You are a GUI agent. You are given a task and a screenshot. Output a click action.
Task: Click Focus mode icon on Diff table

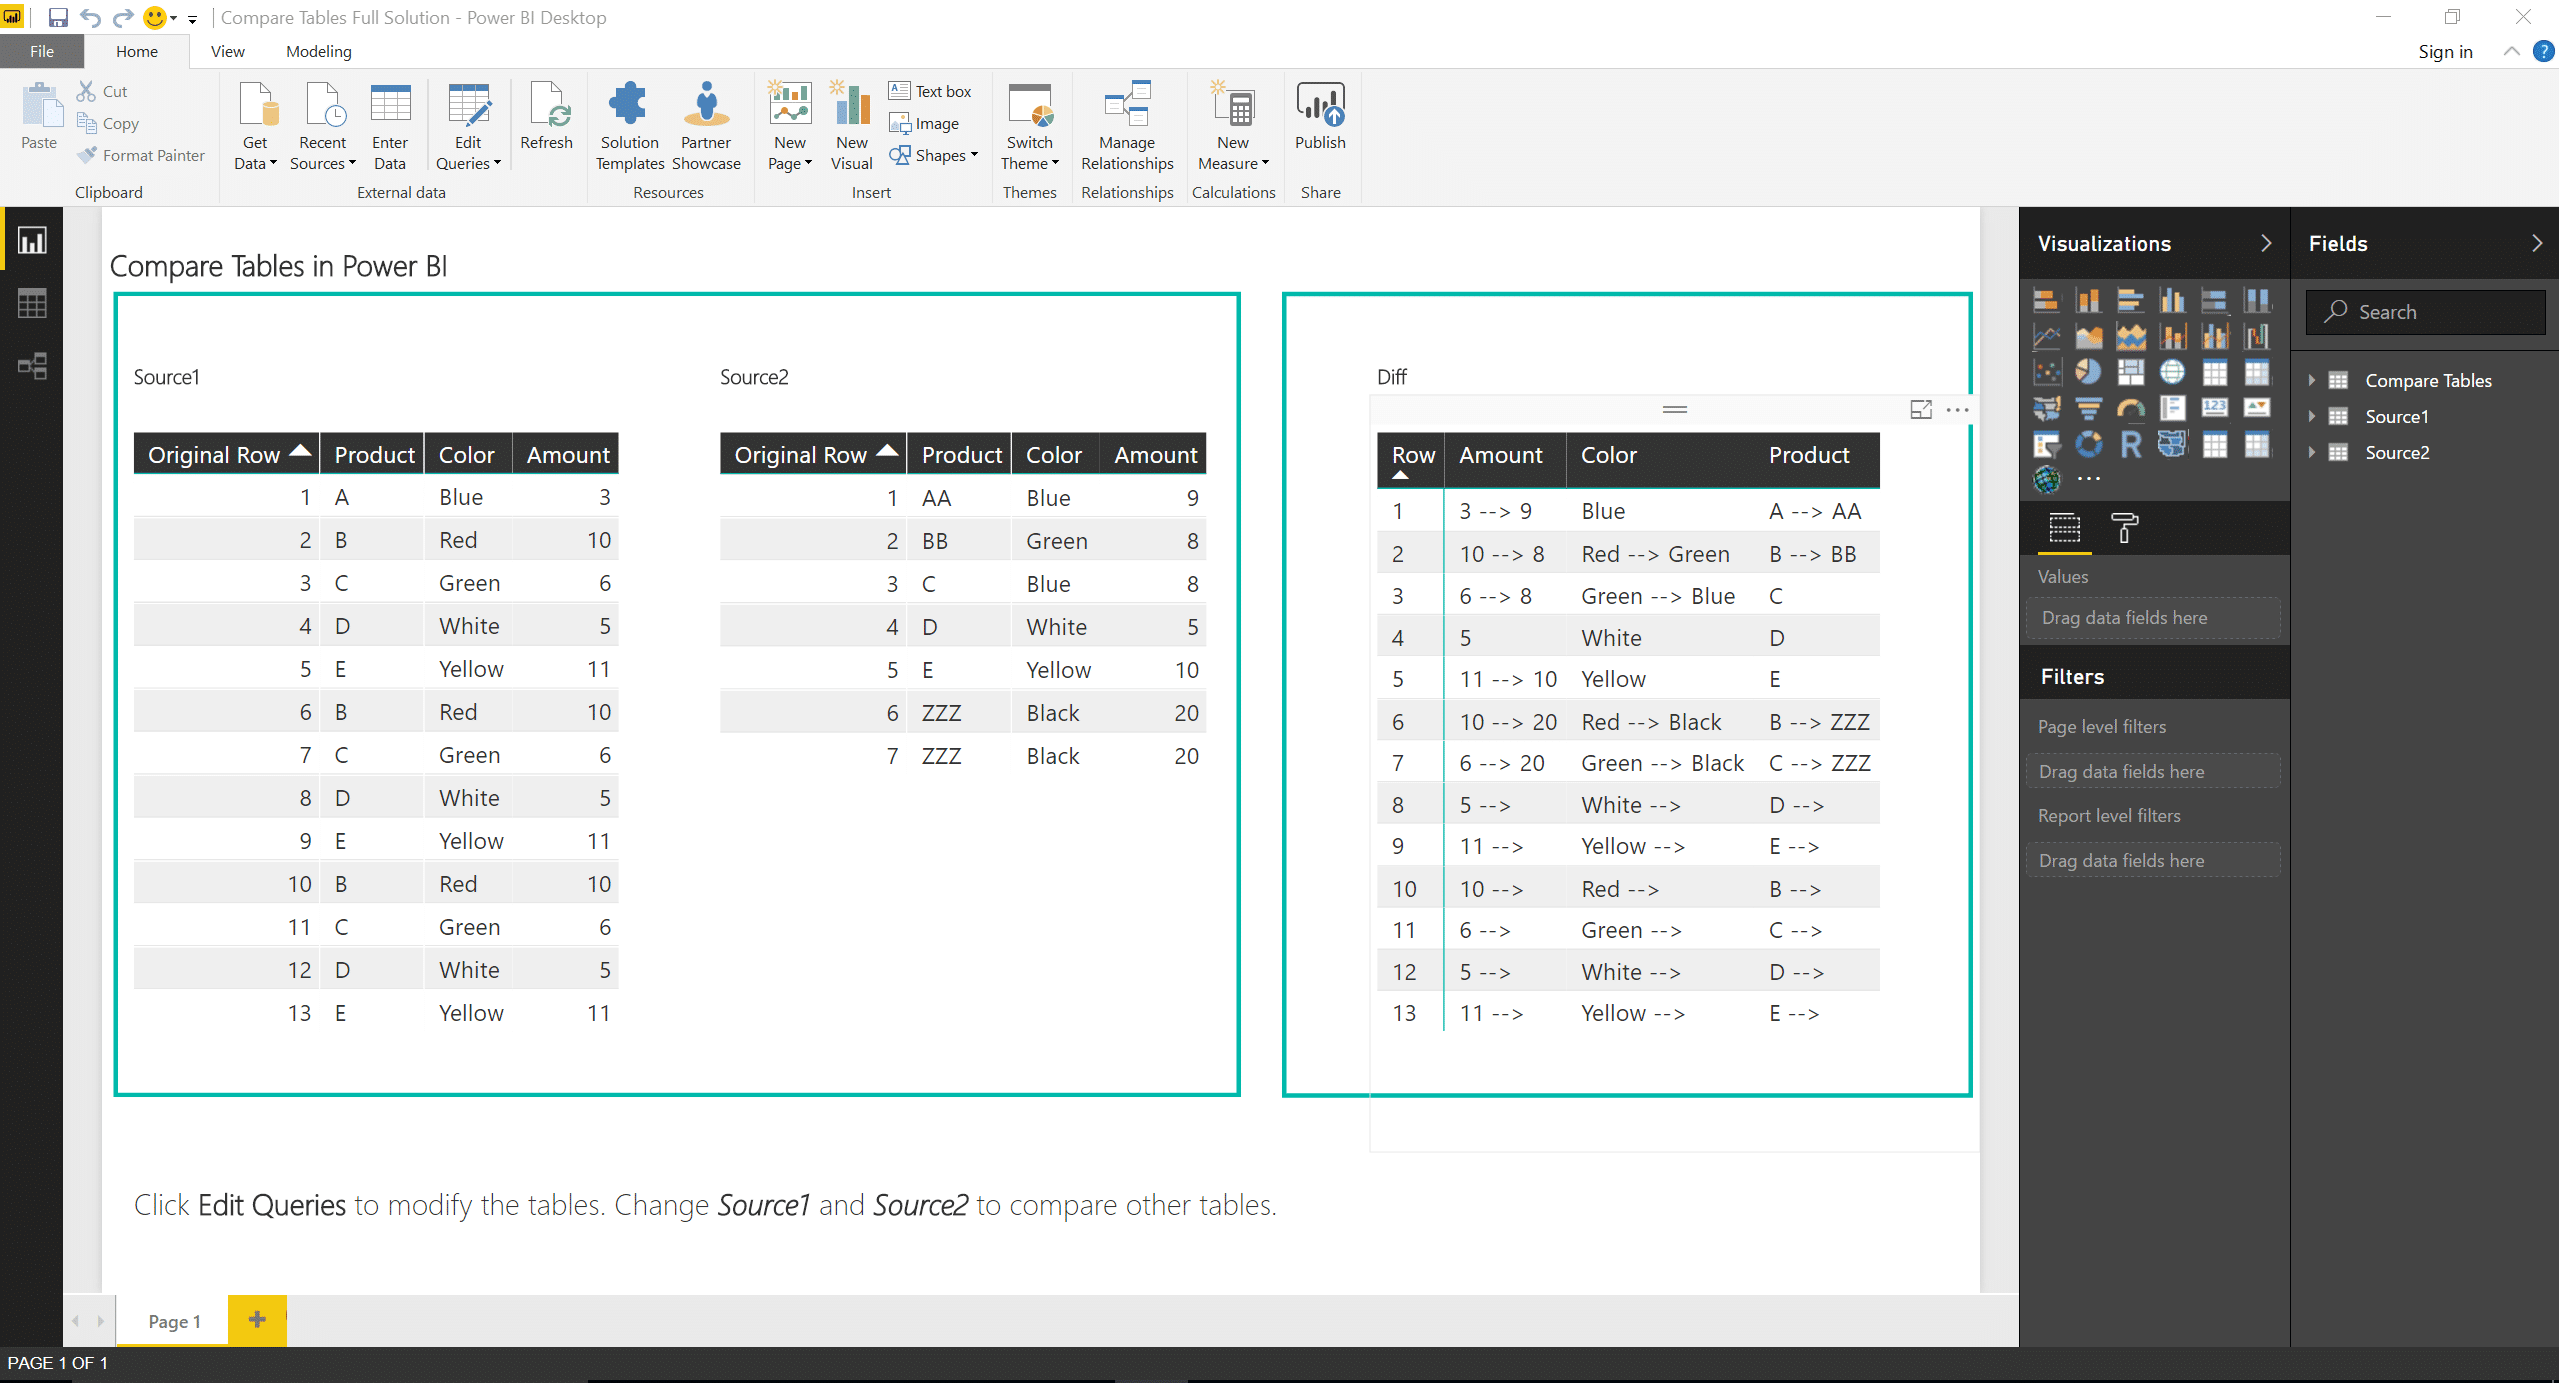click(x=1921, y=409)
